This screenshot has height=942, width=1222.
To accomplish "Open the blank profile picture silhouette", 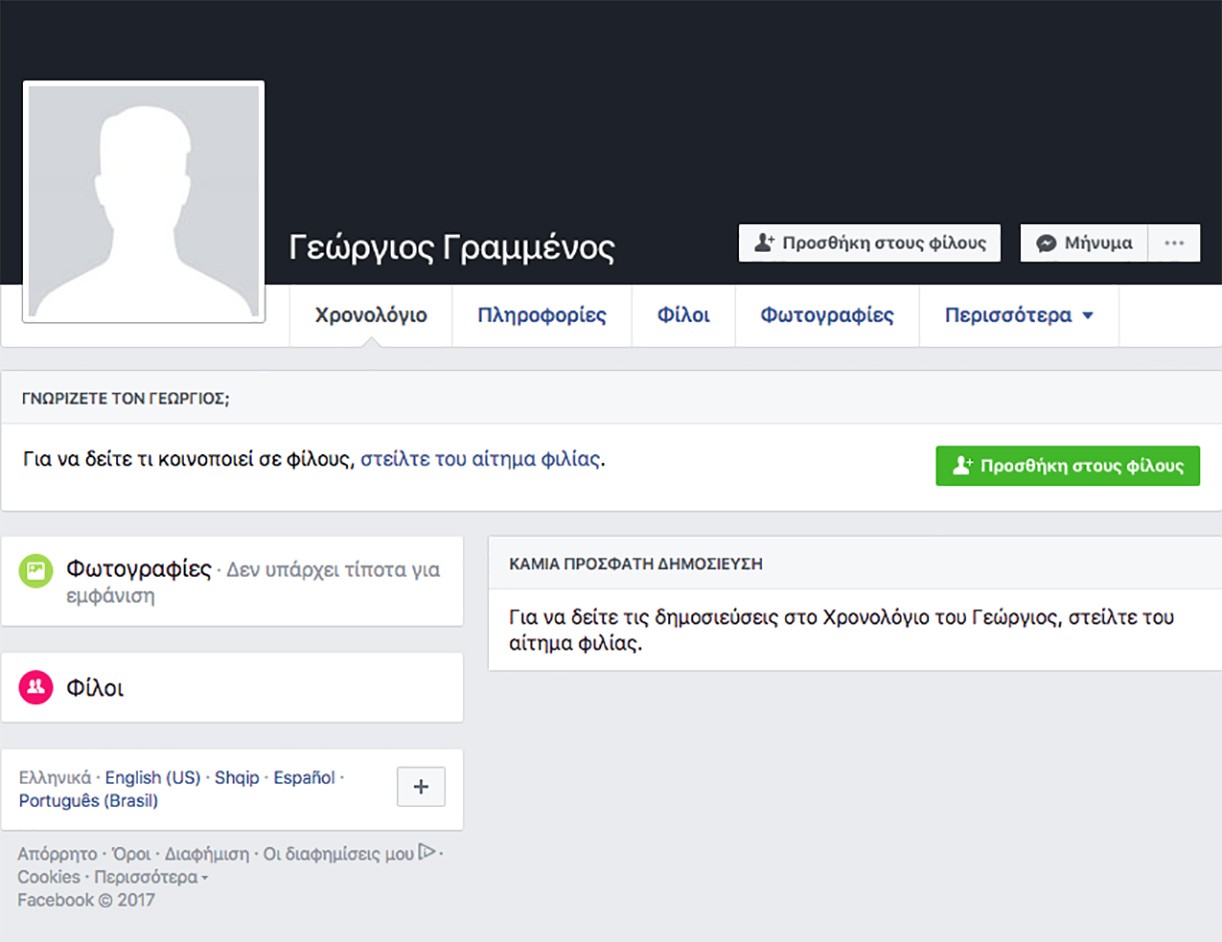I will point(144,202).
